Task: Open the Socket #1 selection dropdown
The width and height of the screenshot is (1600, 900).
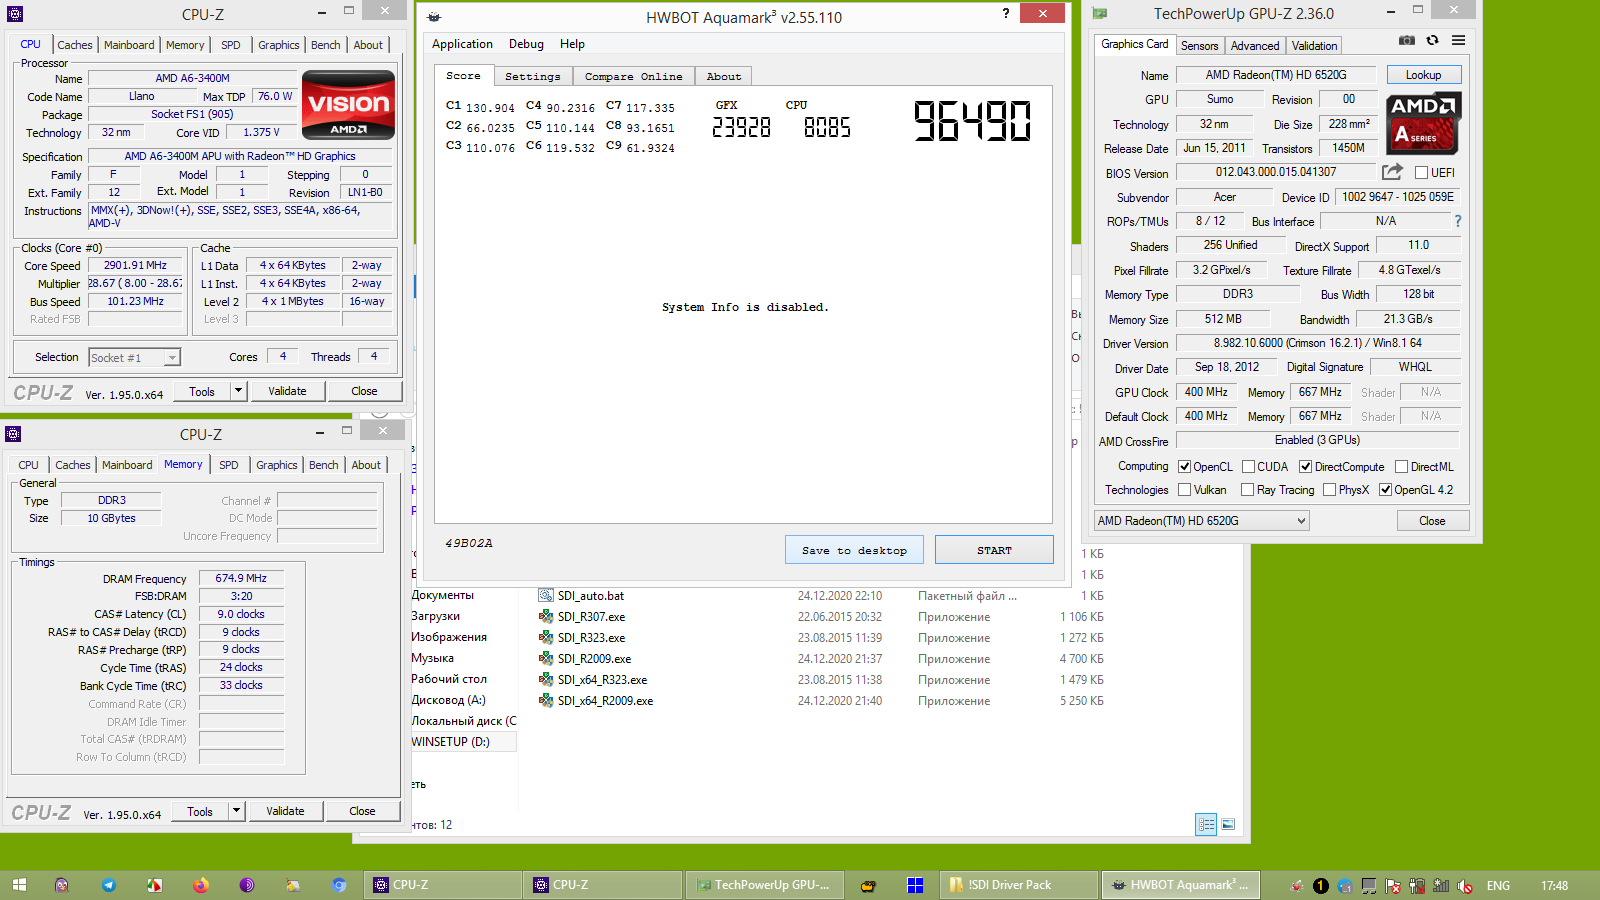Action: [x=134, y=358]
